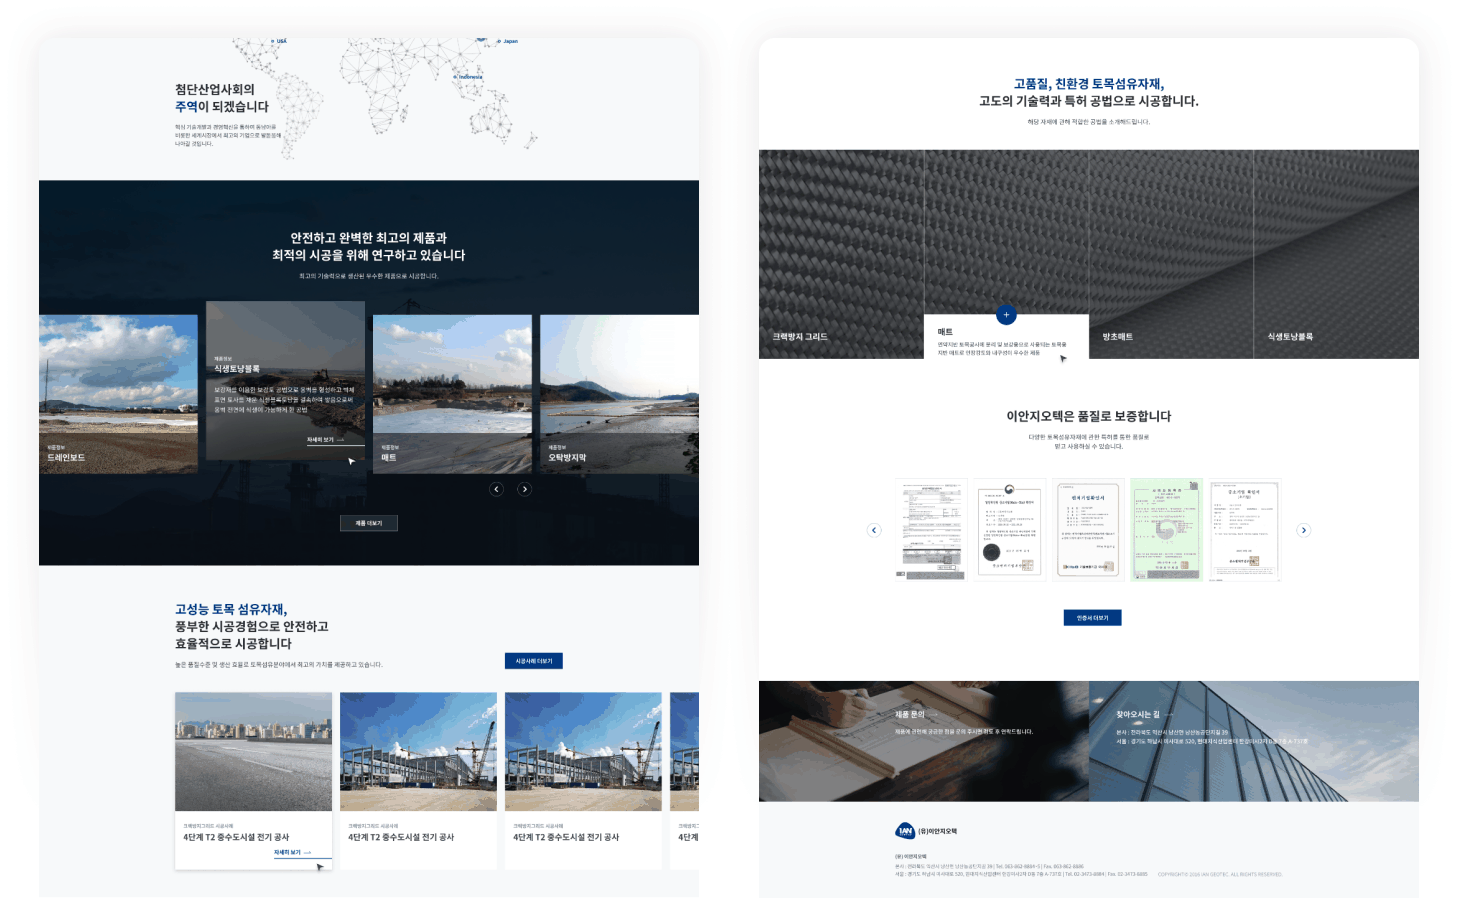Open the green certificate thumbnail
The image size is (1460, 900).
[x=1165, y=529]
